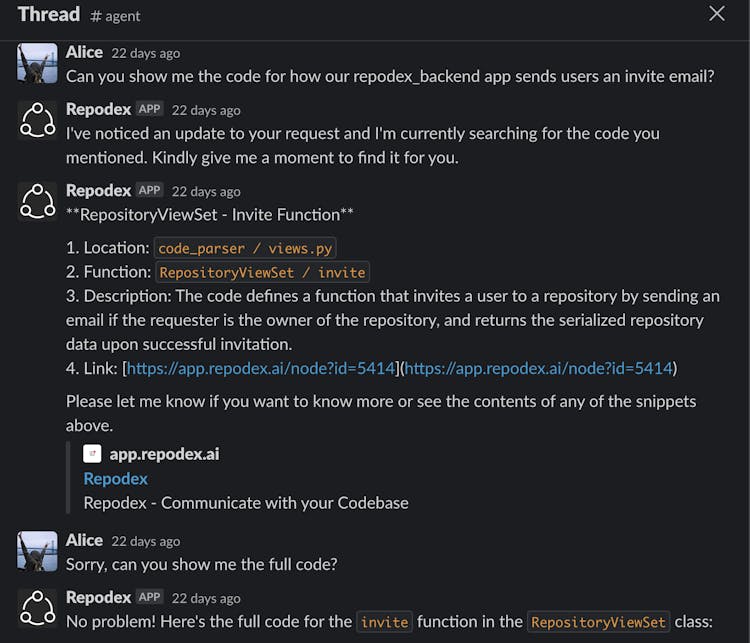This screenshot has height=643, width=750.
Task: Click Alice's name on first message
Action: pos(84,52)
